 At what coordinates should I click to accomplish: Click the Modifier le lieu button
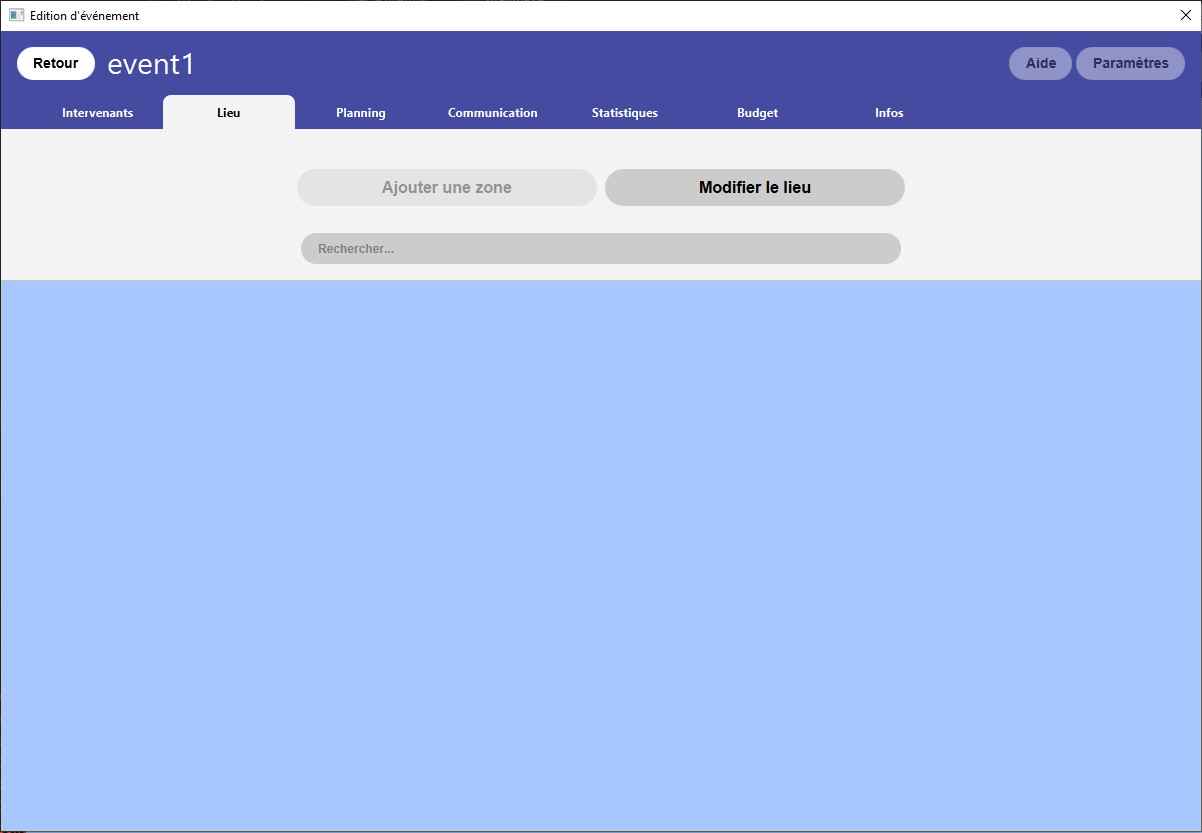755,187
